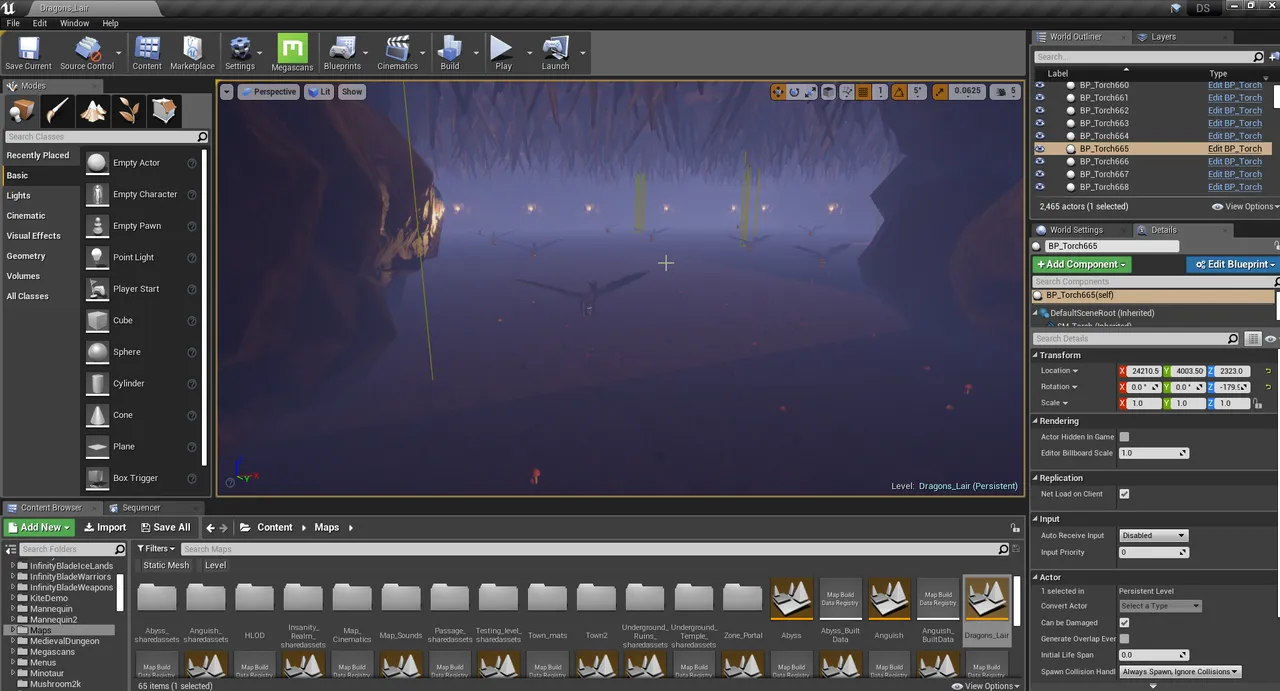Collapse the Transform section
This screenshot has width=1280, height=691.
(1036, 355)
